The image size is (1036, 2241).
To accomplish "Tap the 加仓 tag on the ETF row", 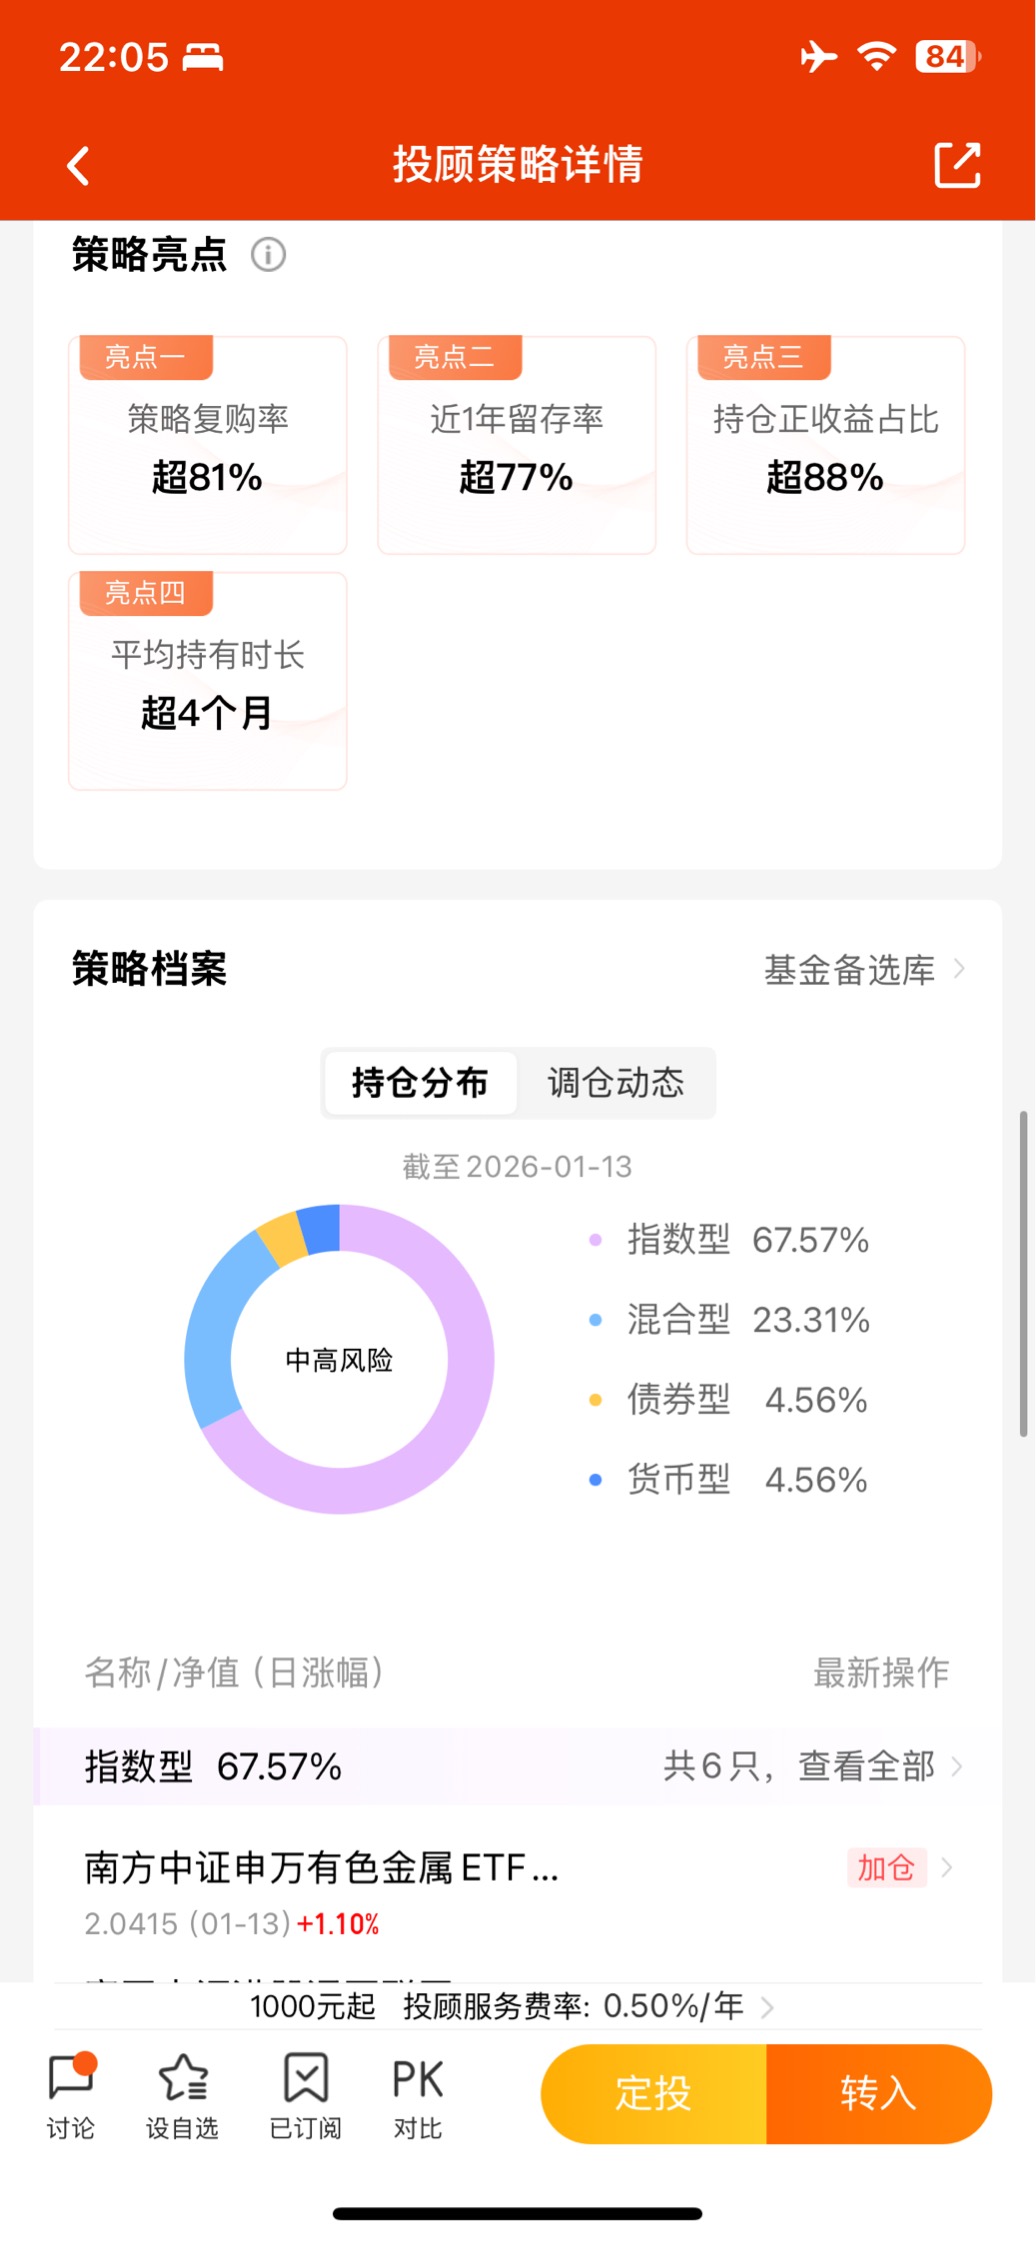I will pyautogui.click(x=886, y=1867).
